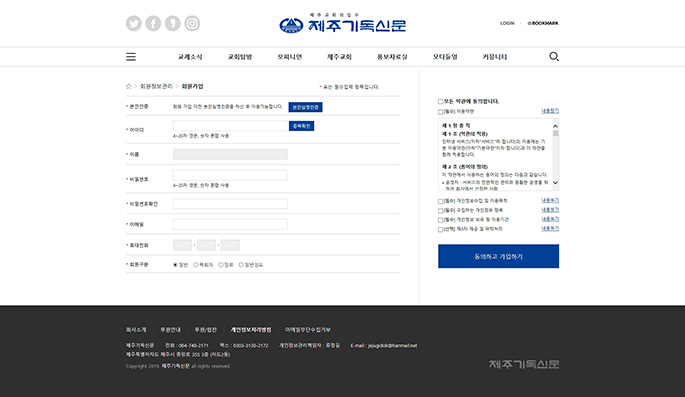
Task: Focus the 비밀번호확인 confirmation field
Action: point(230,204)
